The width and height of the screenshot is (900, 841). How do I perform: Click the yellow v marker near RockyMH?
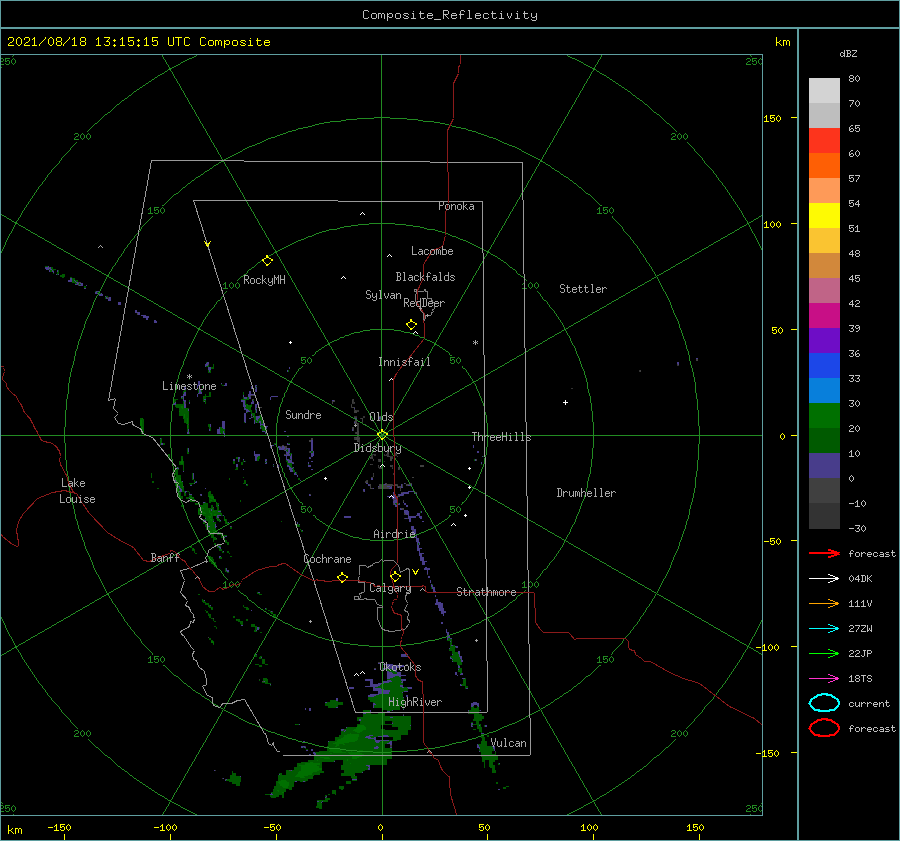[208, 244]
